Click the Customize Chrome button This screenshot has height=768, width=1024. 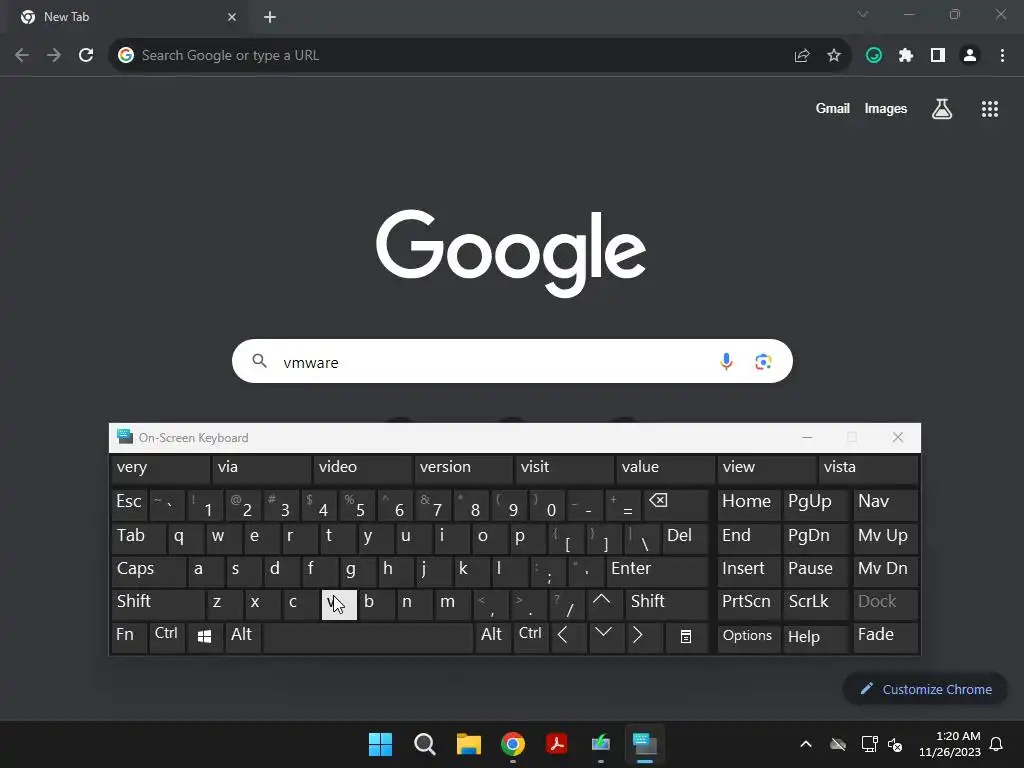click(x=925, y=690)
